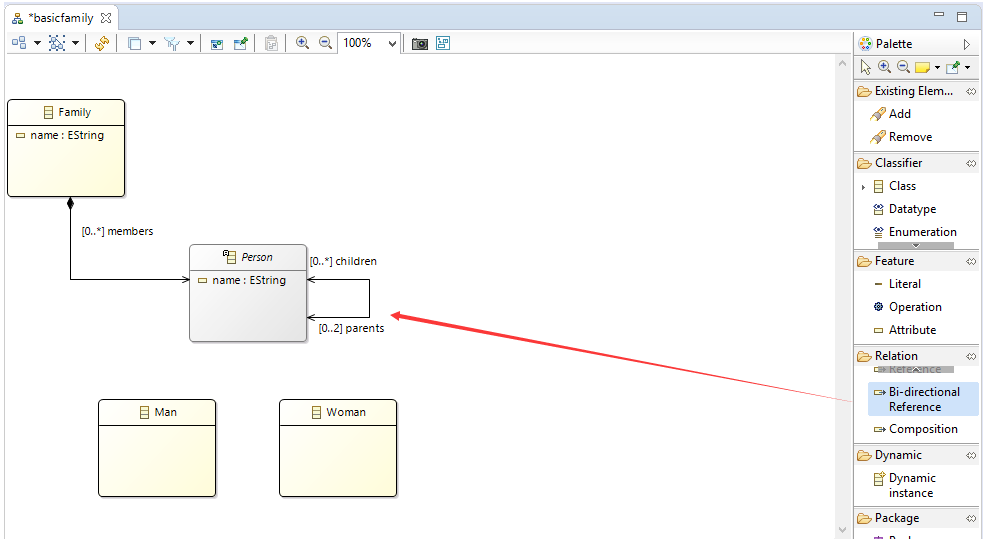Image resolution: width=986 pixels, height=560 pixels.
Task: Collapse the Feature palette drawer
Action: (916, 261)
